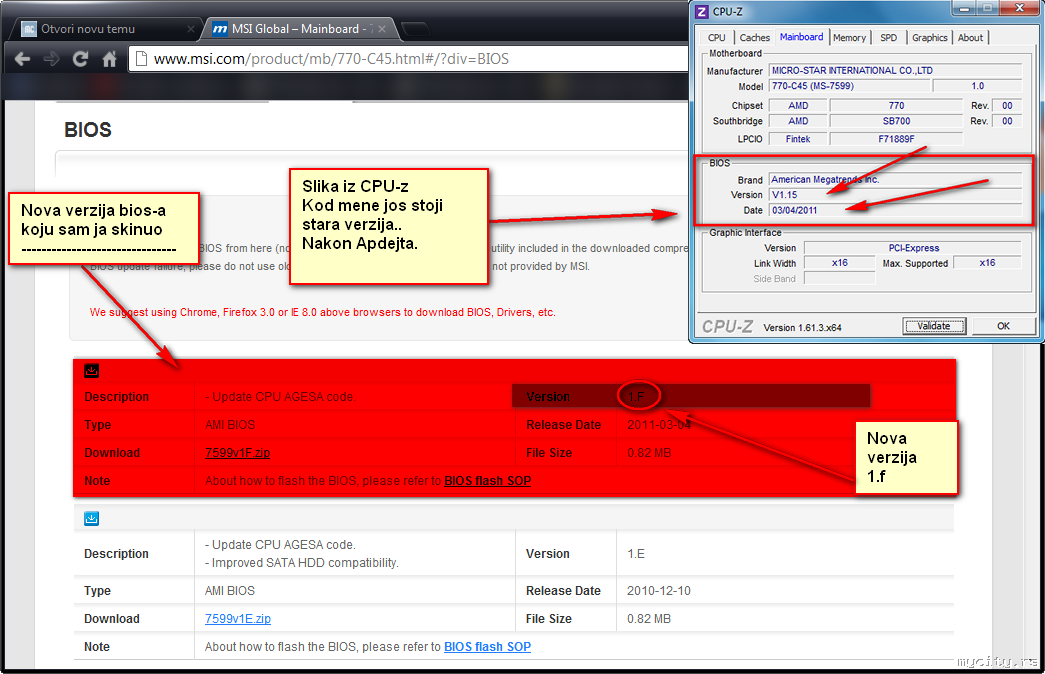
Task: Click the model value 770-C45 (MS-7599)
Action: [849, 85]
